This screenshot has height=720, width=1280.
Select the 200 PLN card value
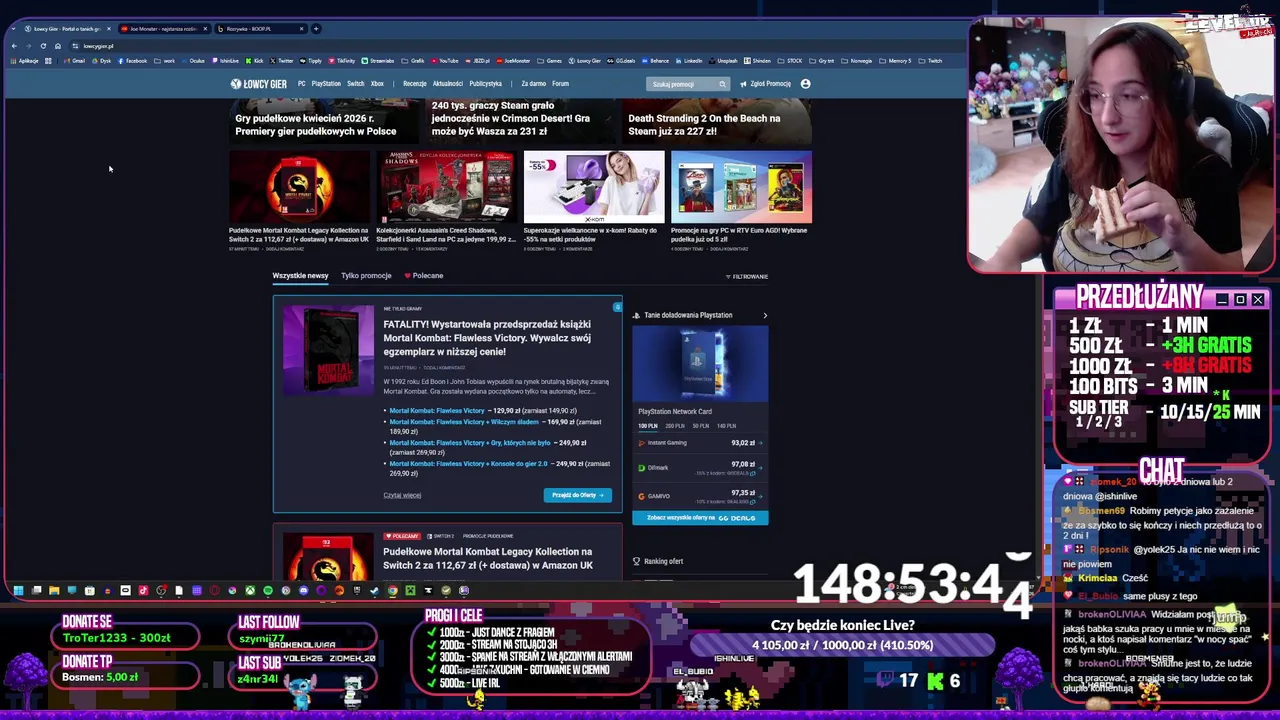675,426
